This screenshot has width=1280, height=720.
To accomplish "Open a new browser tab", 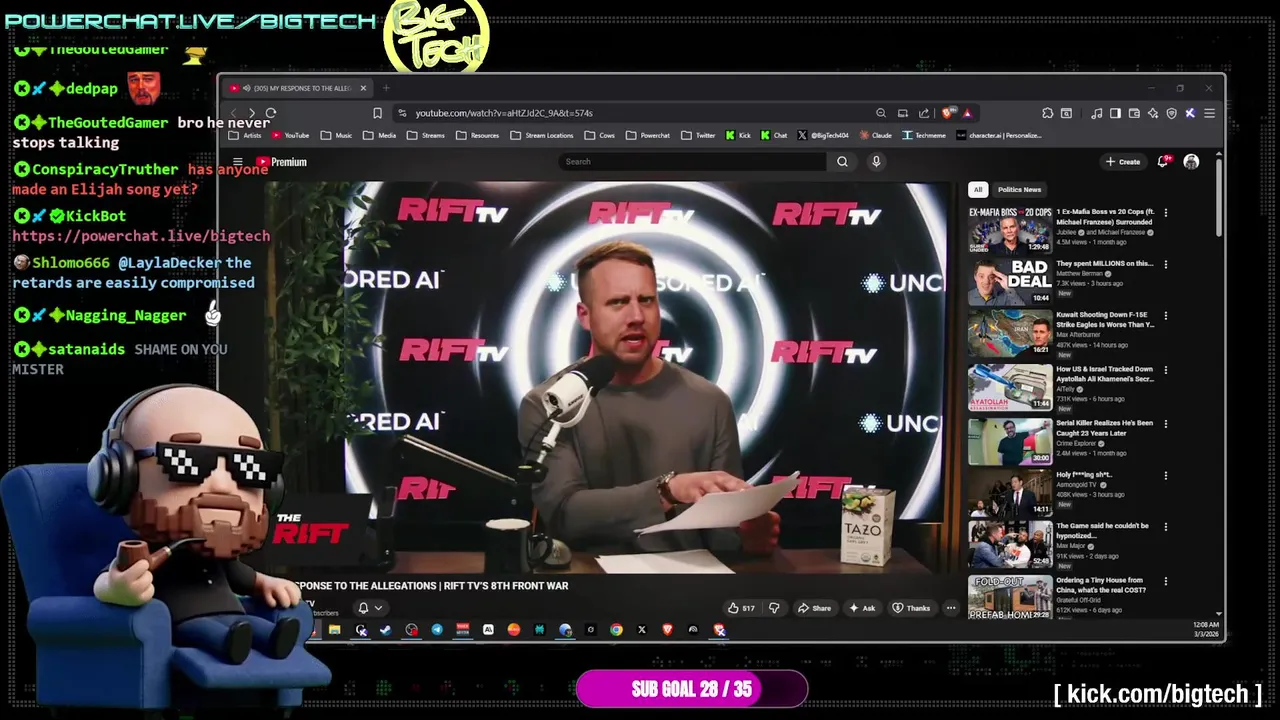I will [x=386, y=88].
